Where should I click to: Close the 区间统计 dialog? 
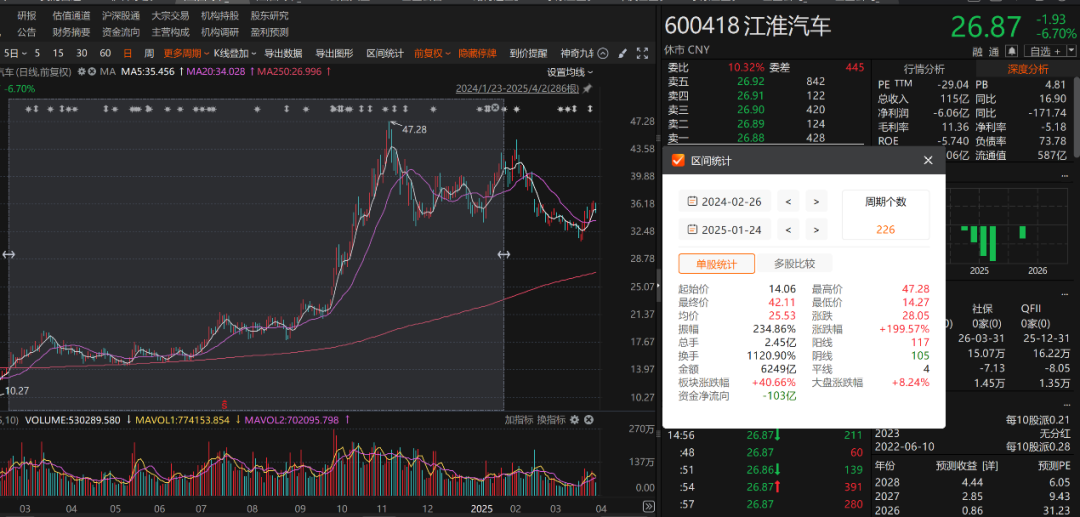pyautogui.click(x=928, y=160)
